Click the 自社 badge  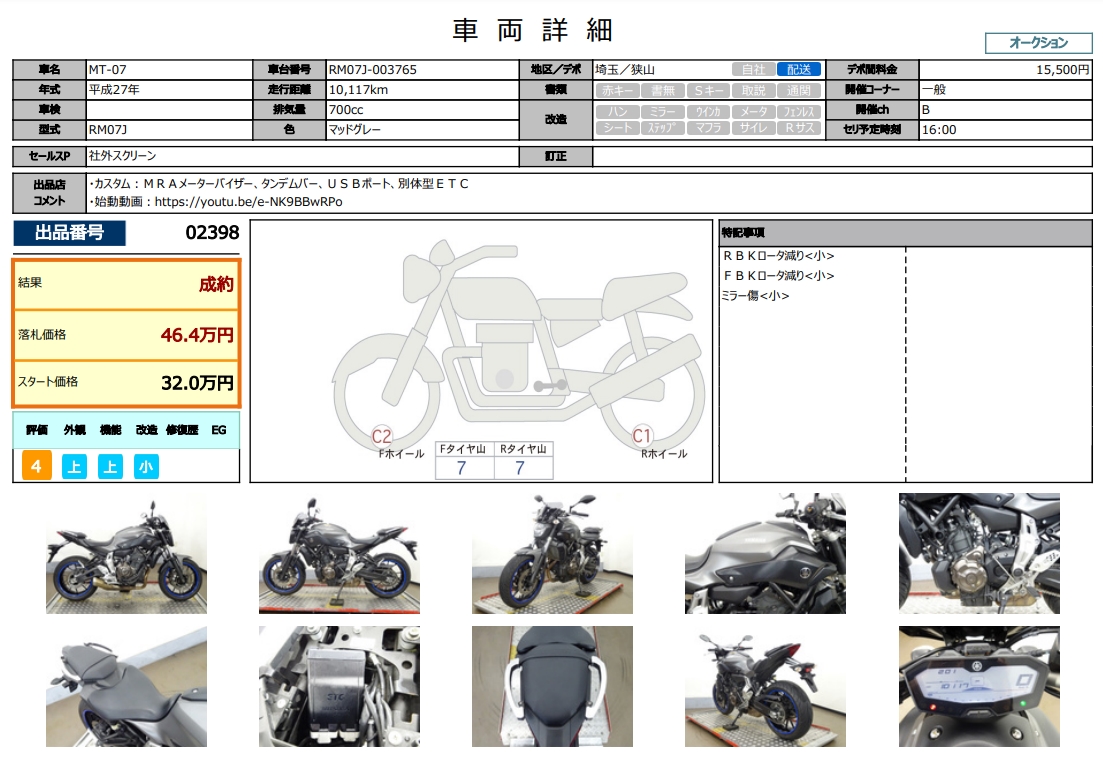coord(753,70)
